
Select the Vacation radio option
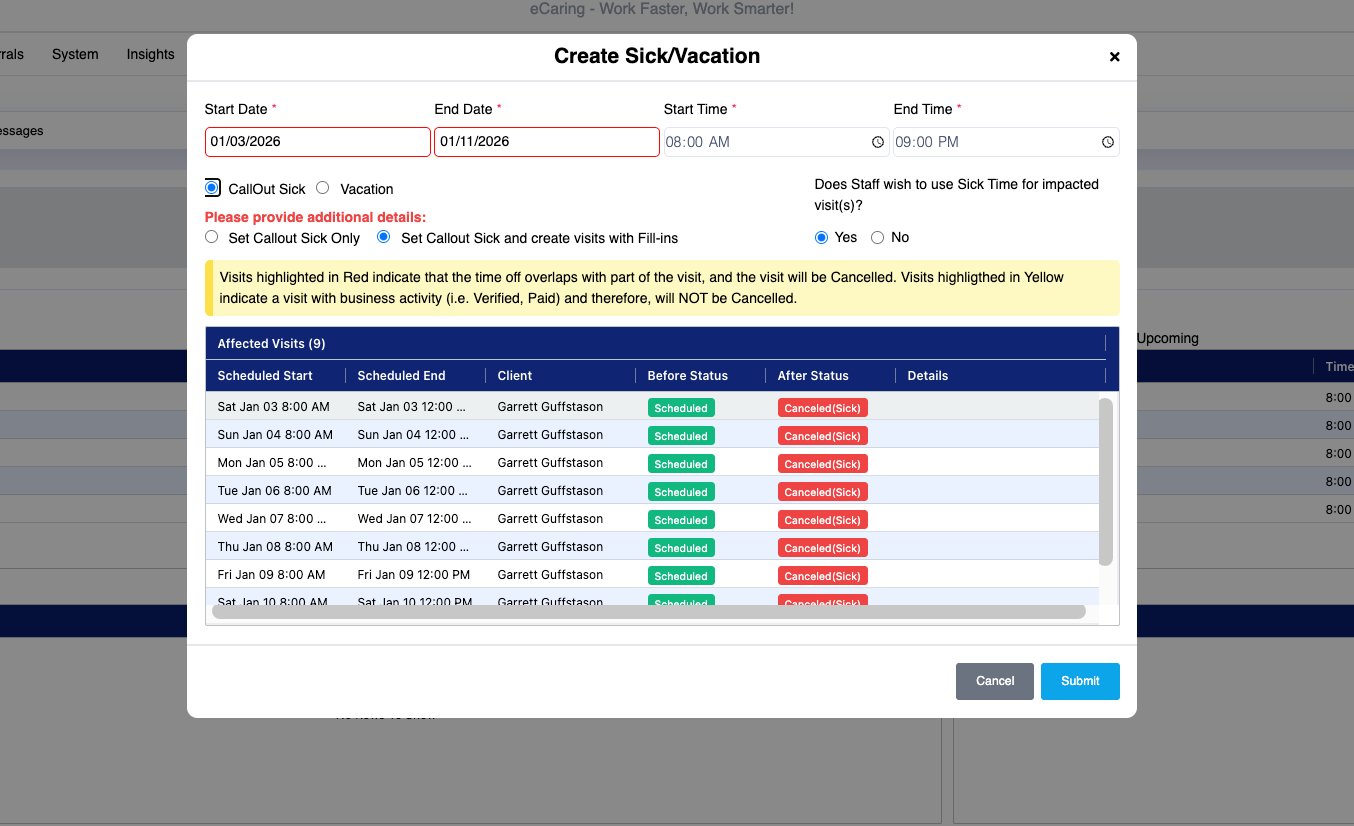323,188
